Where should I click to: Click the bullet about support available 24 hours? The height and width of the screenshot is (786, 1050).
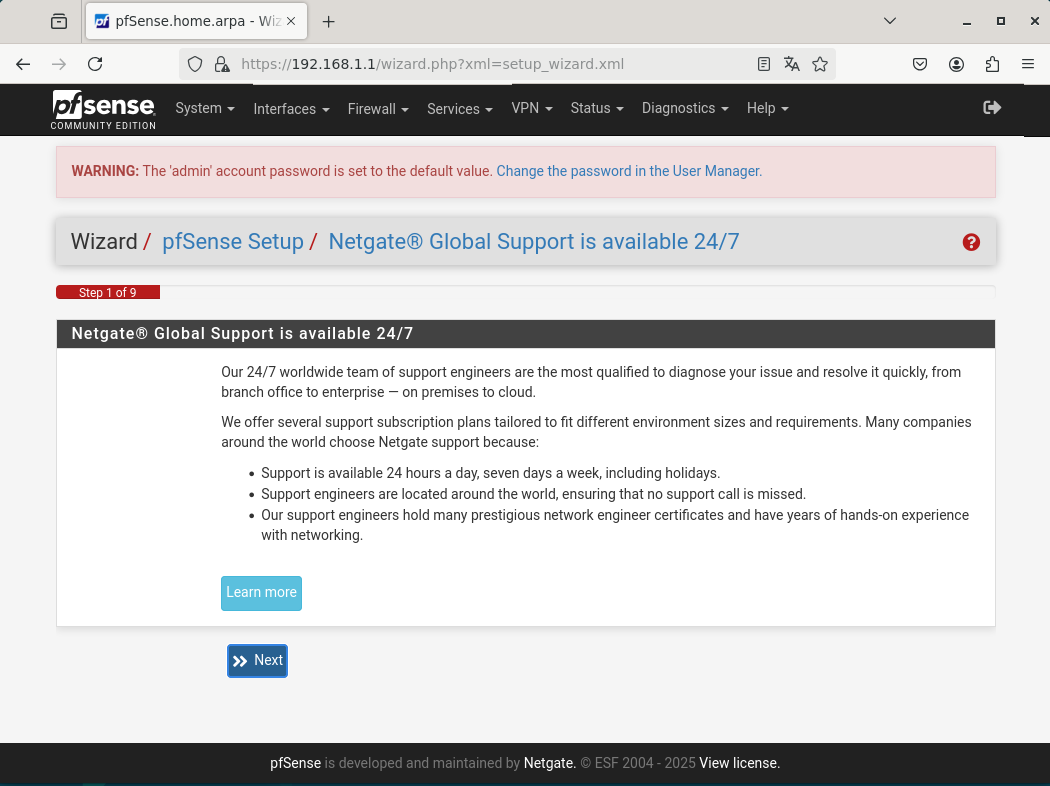490,473
